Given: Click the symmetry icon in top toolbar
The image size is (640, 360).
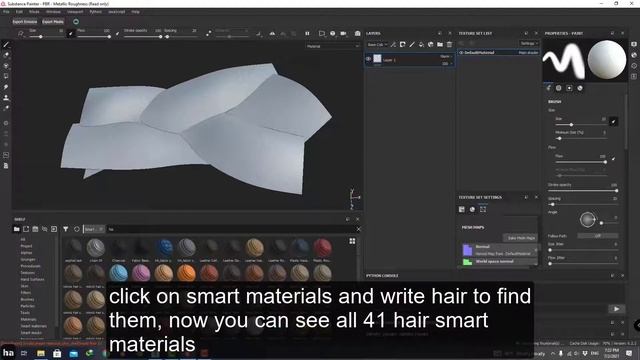Looking at the screenshot, I should pos(272,33).
